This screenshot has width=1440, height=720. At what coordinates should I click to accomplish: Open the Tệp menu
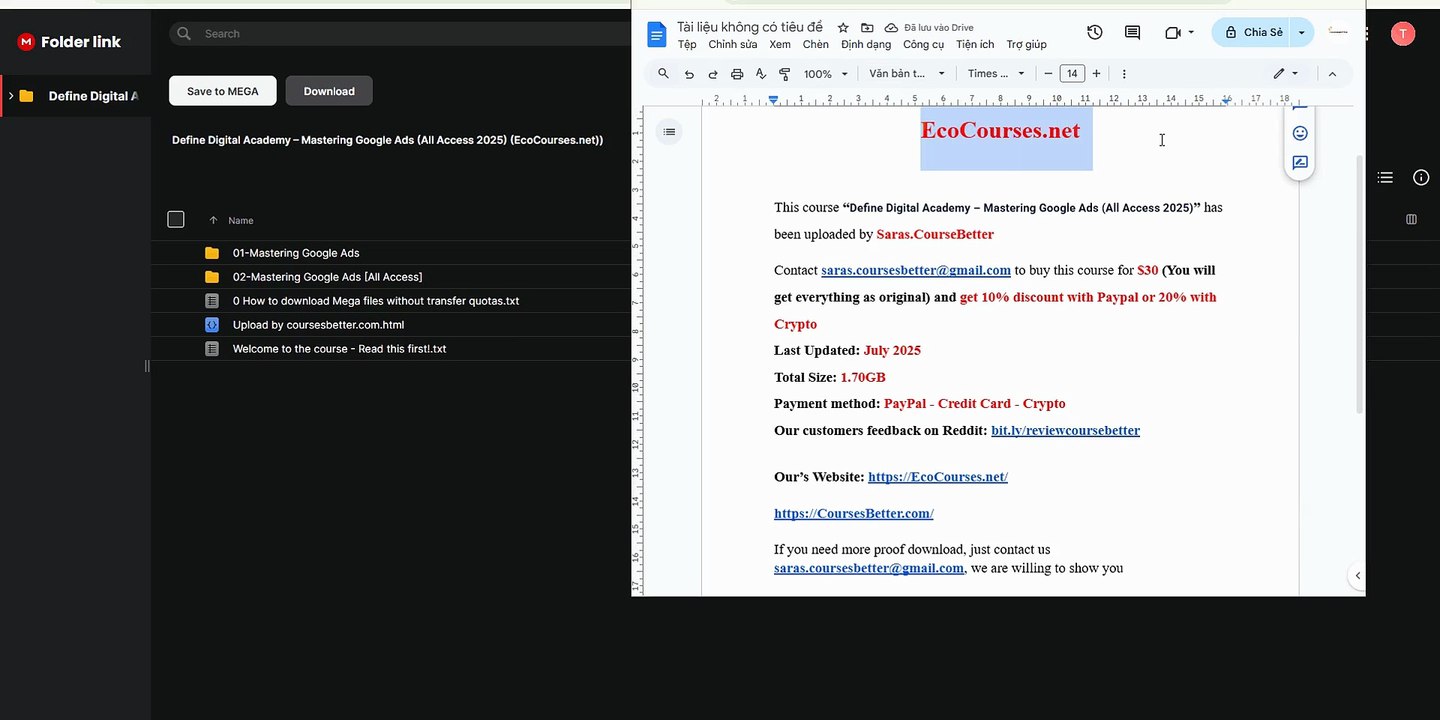(x=687, y=44)
